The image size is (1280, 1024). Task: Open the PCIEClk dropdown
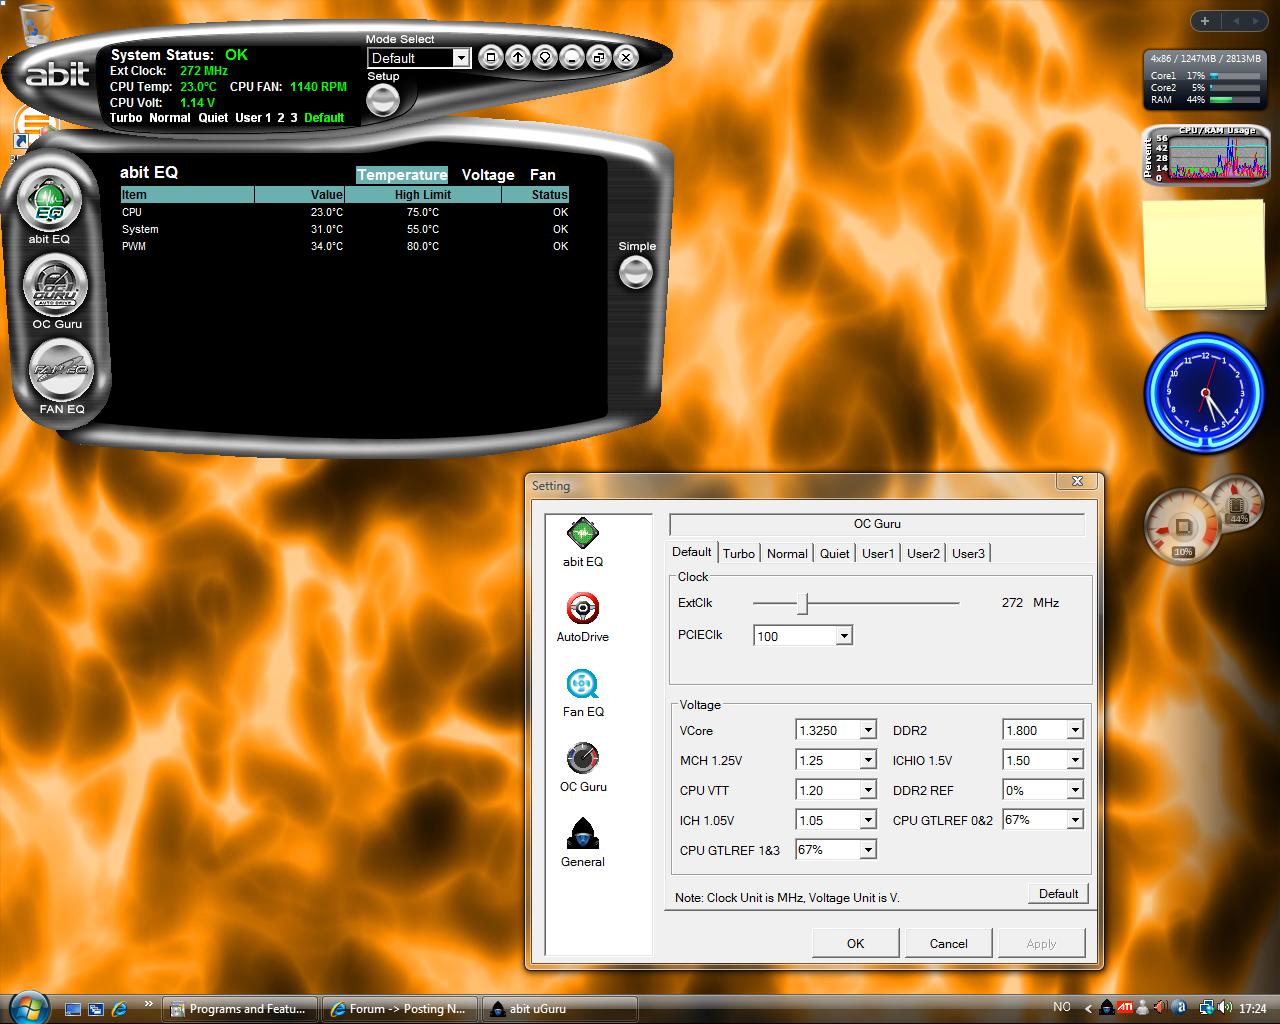844,636
